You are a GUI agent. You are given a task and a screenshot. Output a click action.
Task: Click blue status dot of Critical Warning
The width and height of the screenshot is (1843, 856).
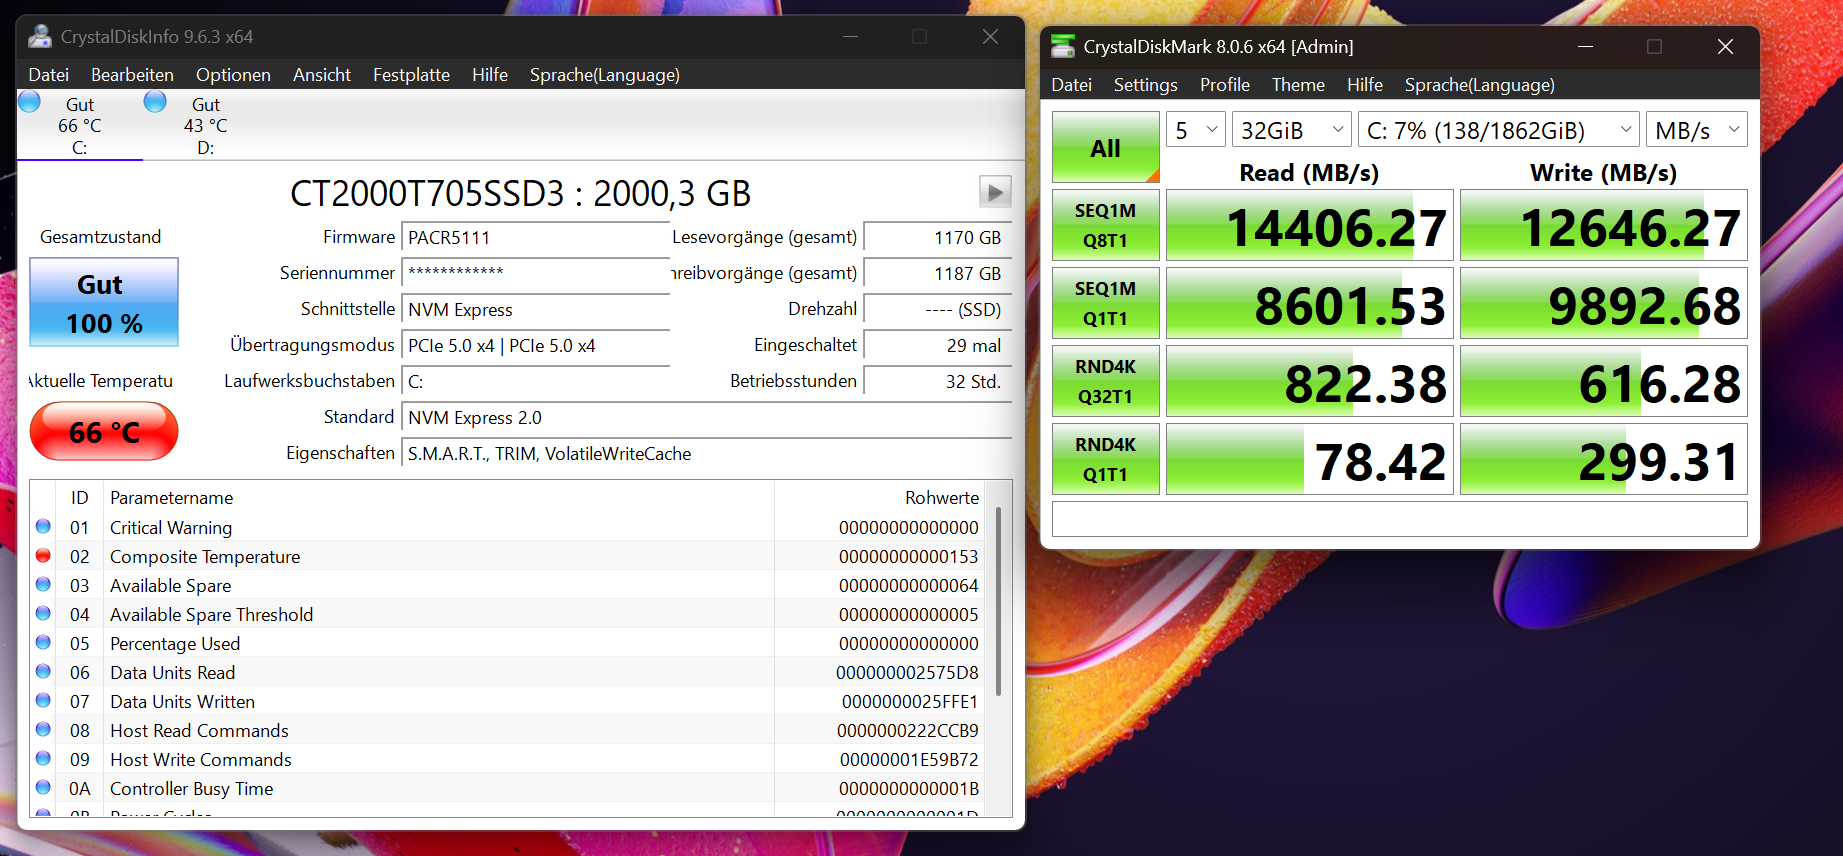[43, 526]
